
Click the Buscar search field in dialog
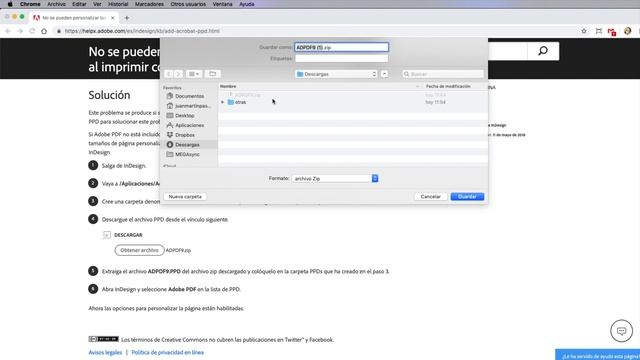click(x=443, y=74)
